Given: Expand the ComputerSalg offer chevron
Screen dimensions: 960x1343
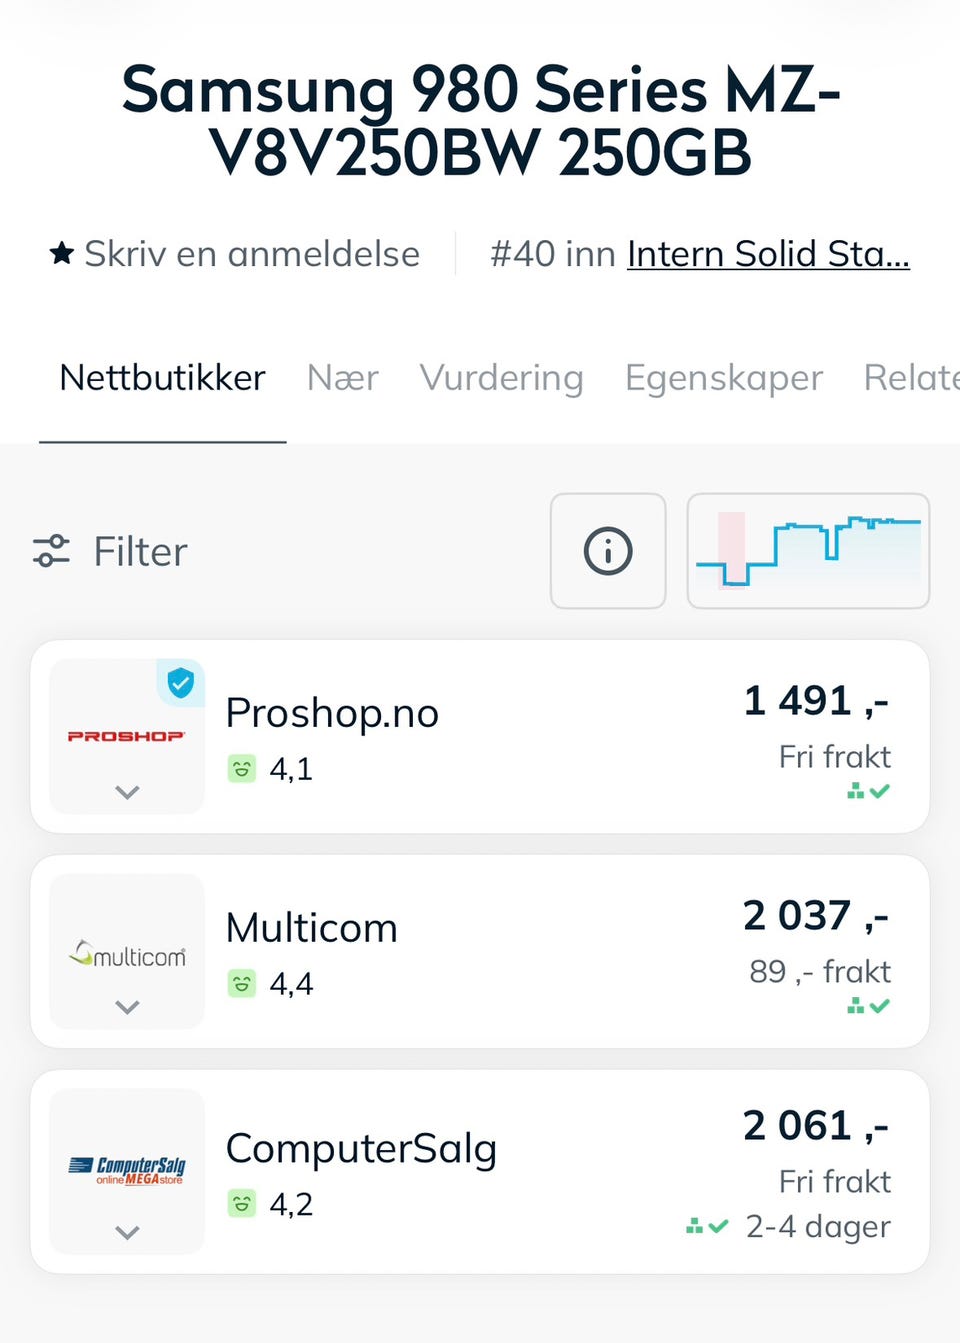Looking at the screenshot, I should (127, 1232).
